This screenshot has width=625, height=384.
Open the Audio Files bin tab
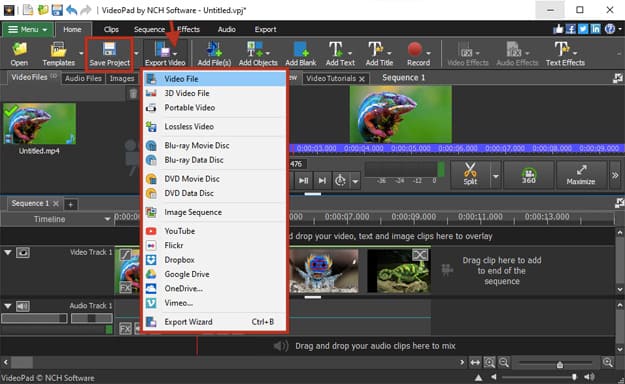coord(83,79)
